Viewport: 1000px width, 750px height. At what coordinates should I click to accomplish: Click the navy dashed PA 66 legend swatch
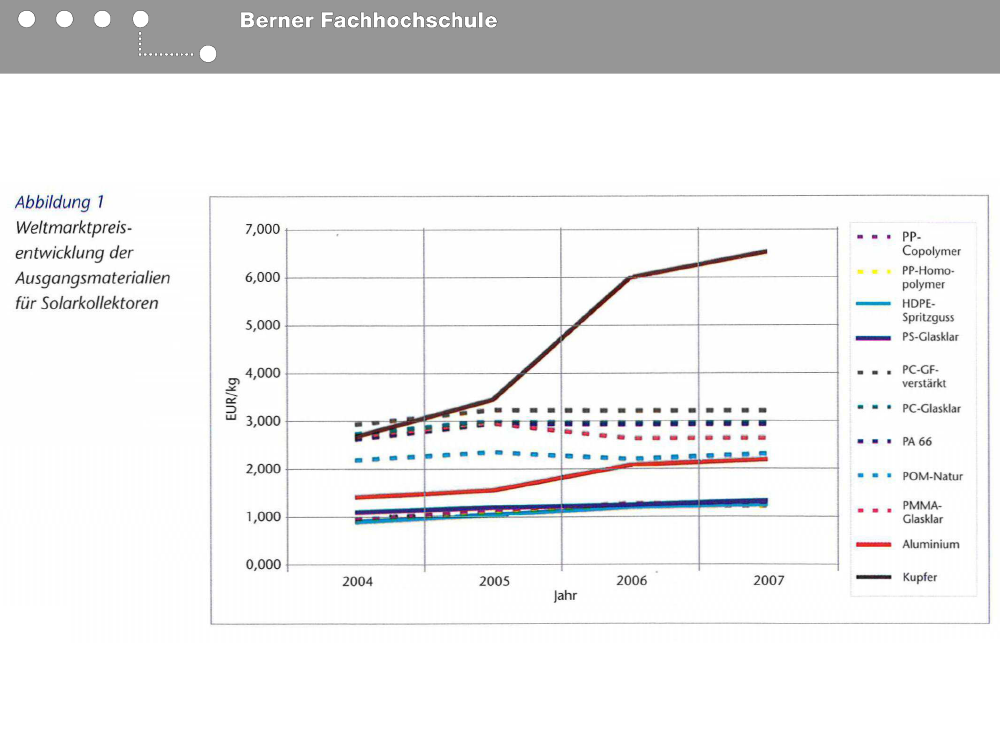[874, 441]
